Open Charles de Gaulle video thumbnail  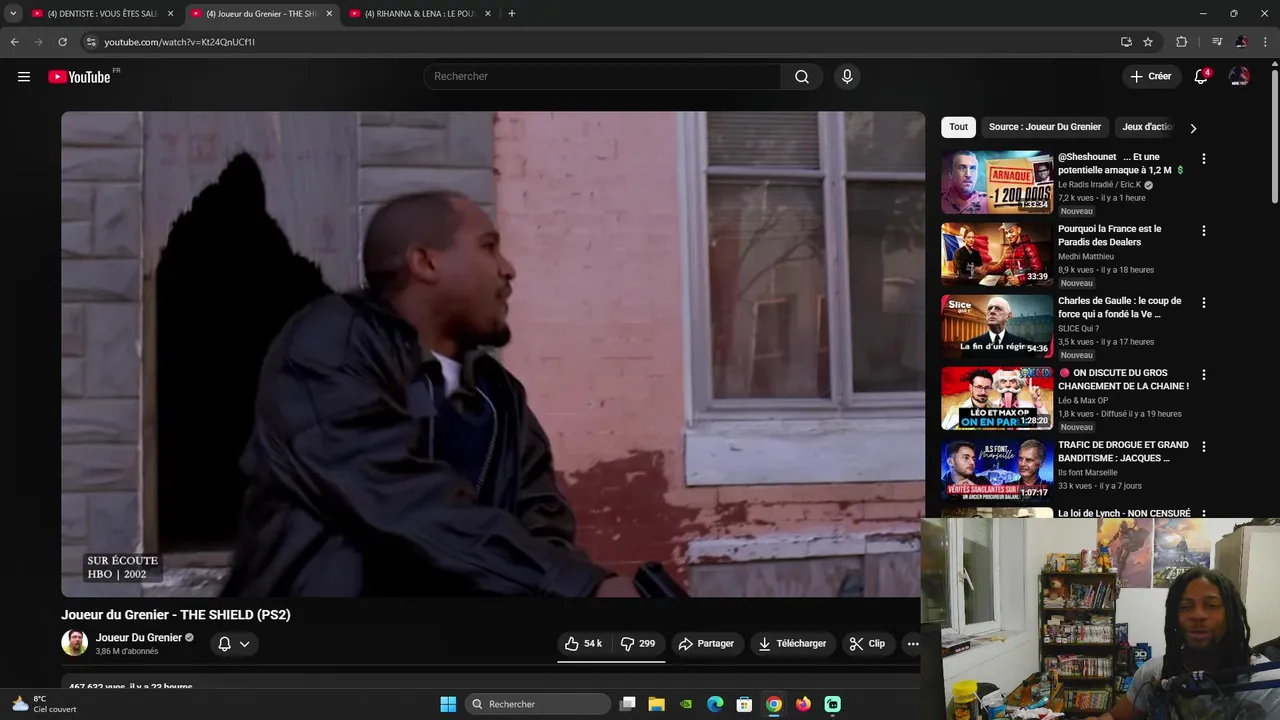coord(997,326)
